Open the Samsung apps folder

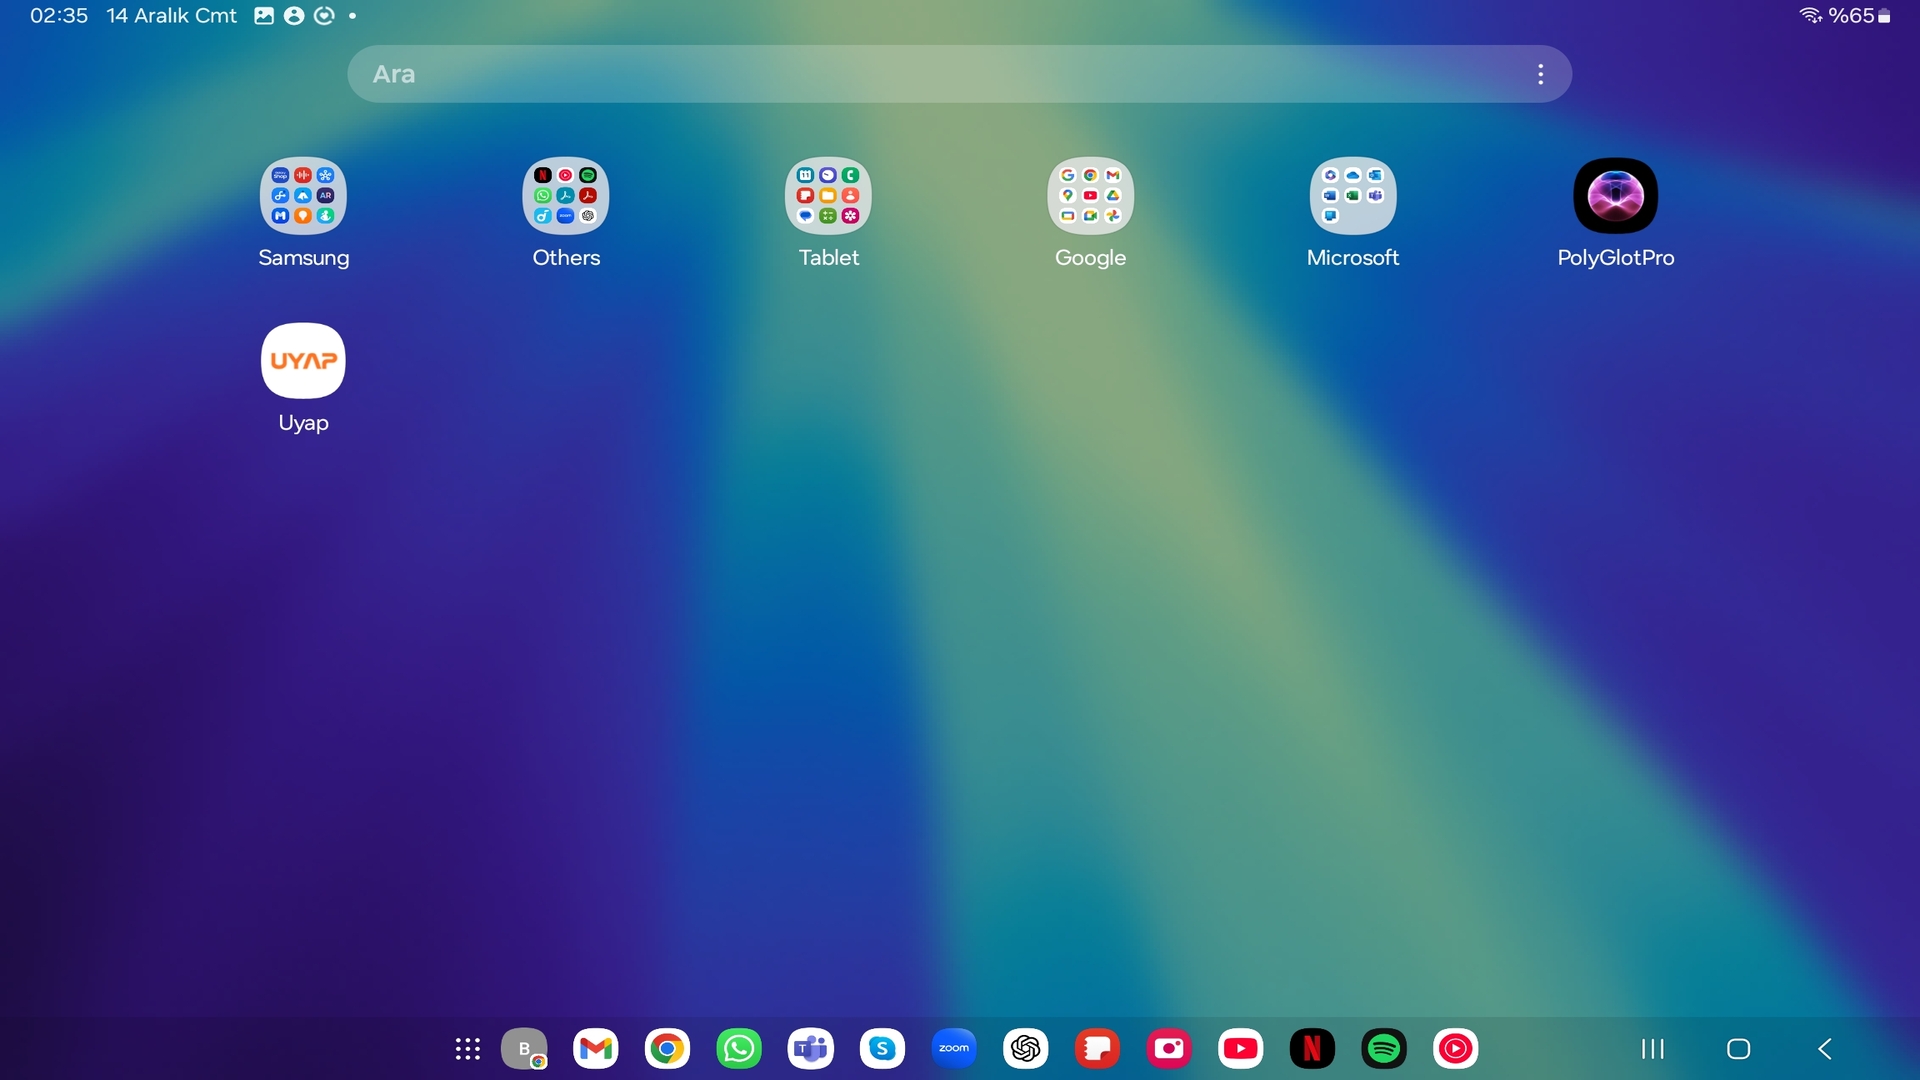(303, 196)
